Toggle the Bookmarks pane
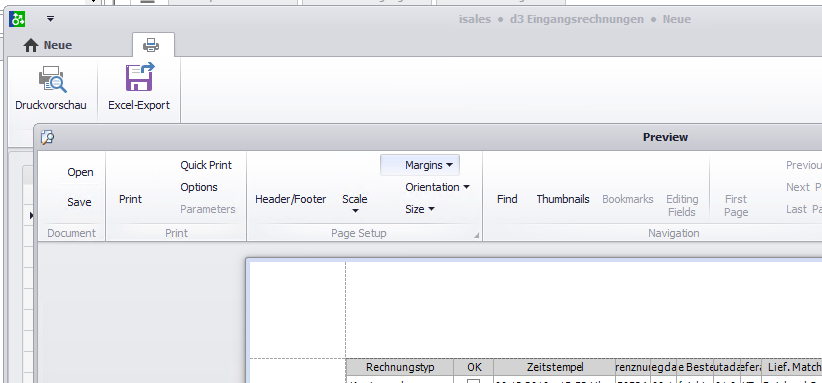Screen dimensions: 822x383 click(x=628, y=199)
